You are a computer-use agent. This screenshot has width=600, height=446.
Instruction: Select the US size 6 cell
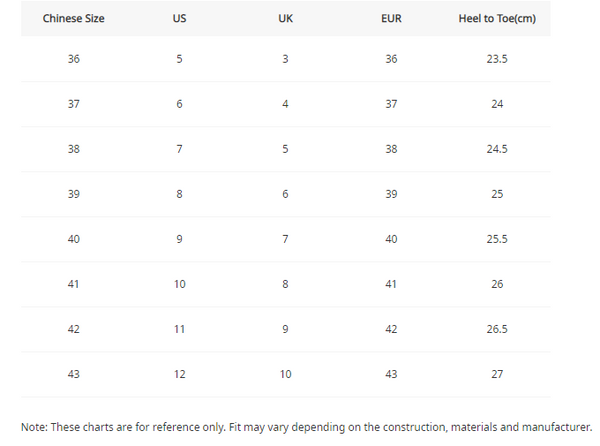(x=179, y=104)
